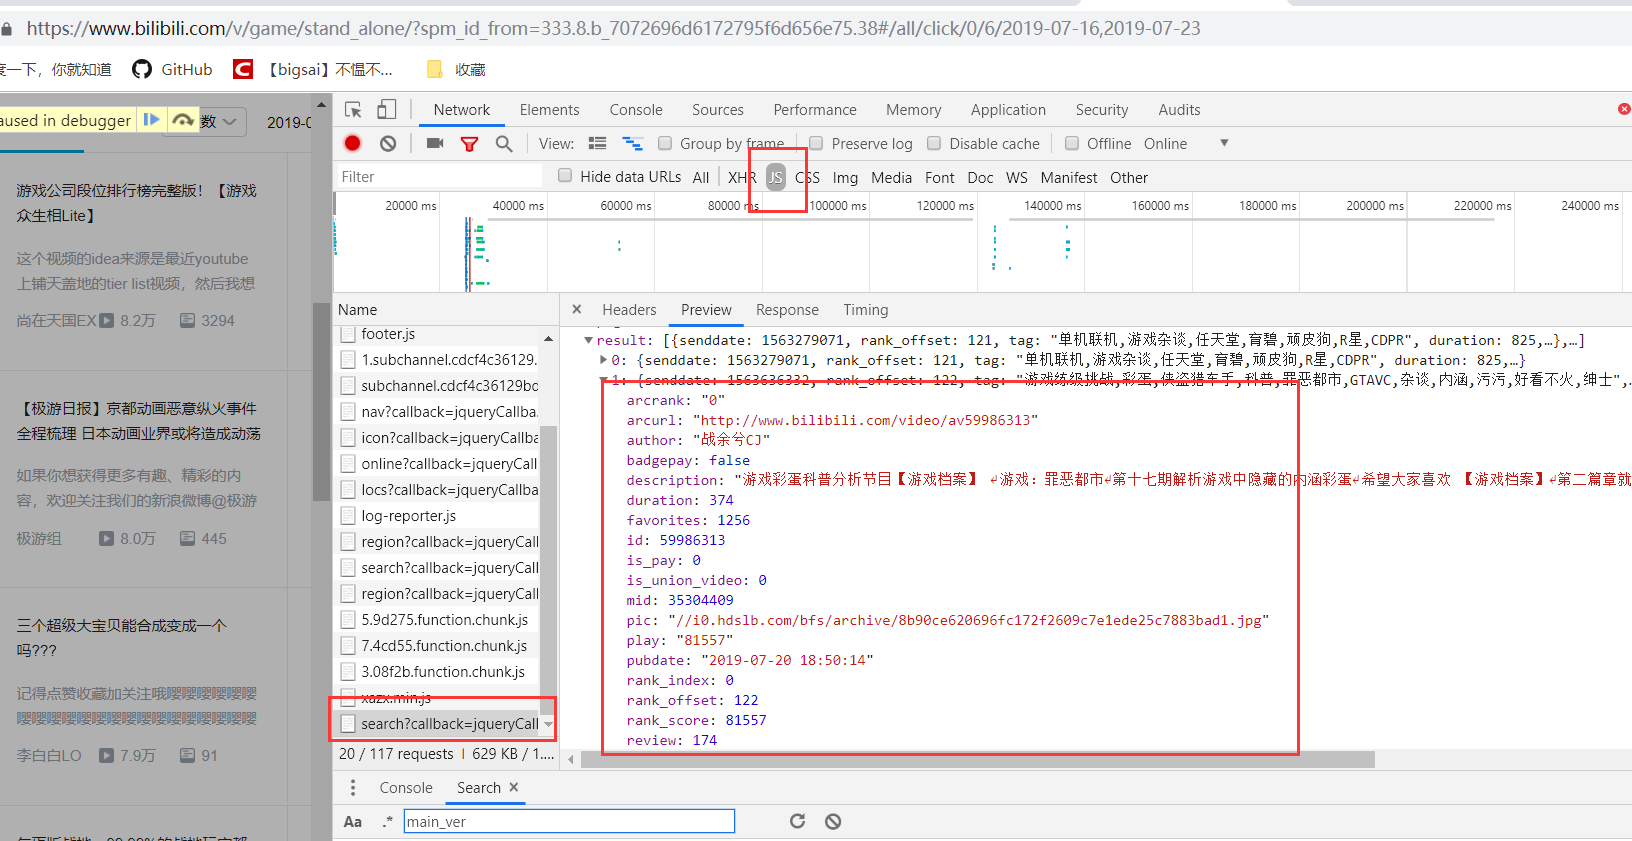Toggle match case Aa option
1632x841 pixels.
tap(353, 822)
